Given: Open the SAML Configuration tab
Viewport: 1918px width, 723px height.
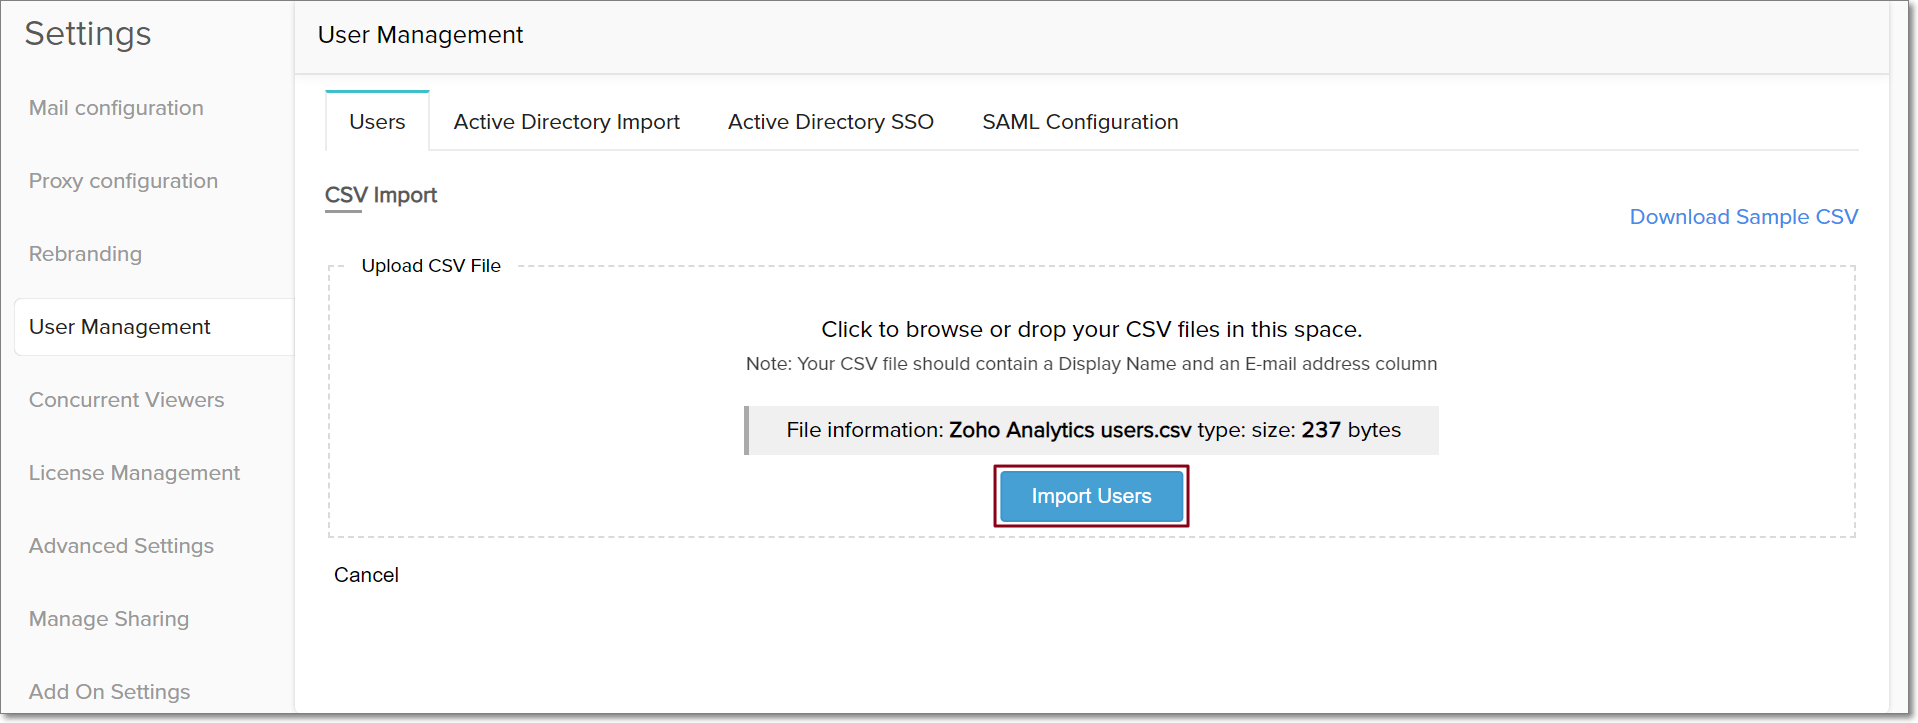Looking at the screenshot, I should coord(1080,122).
